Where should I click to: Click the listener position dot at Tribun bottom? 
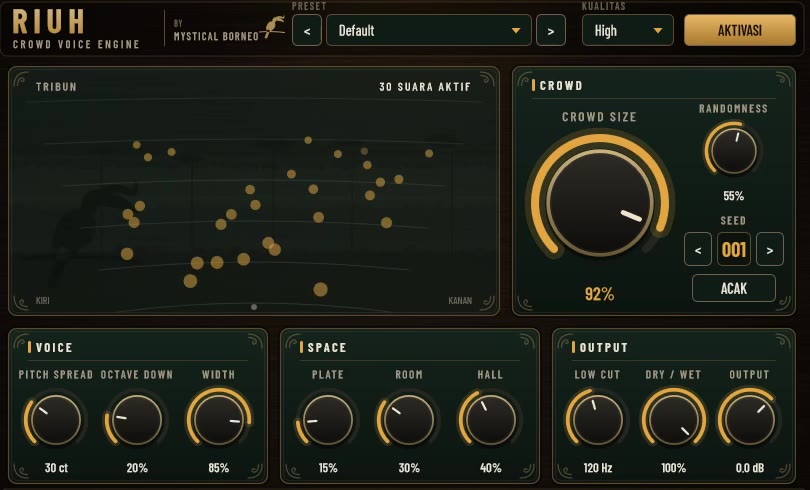pyautogui.click(x=254, y=307)
